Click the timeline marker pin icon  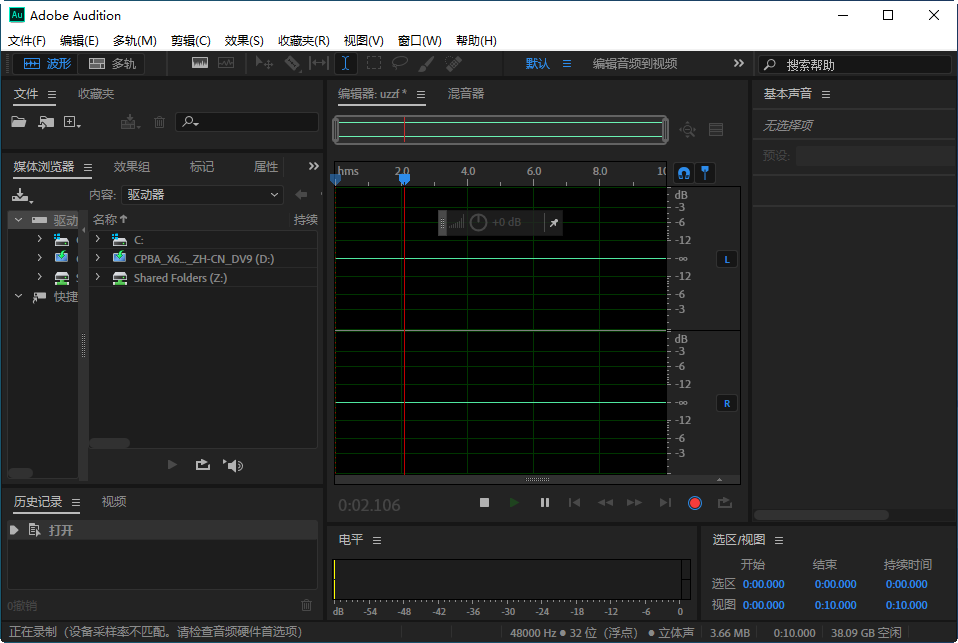pos(705,173)
